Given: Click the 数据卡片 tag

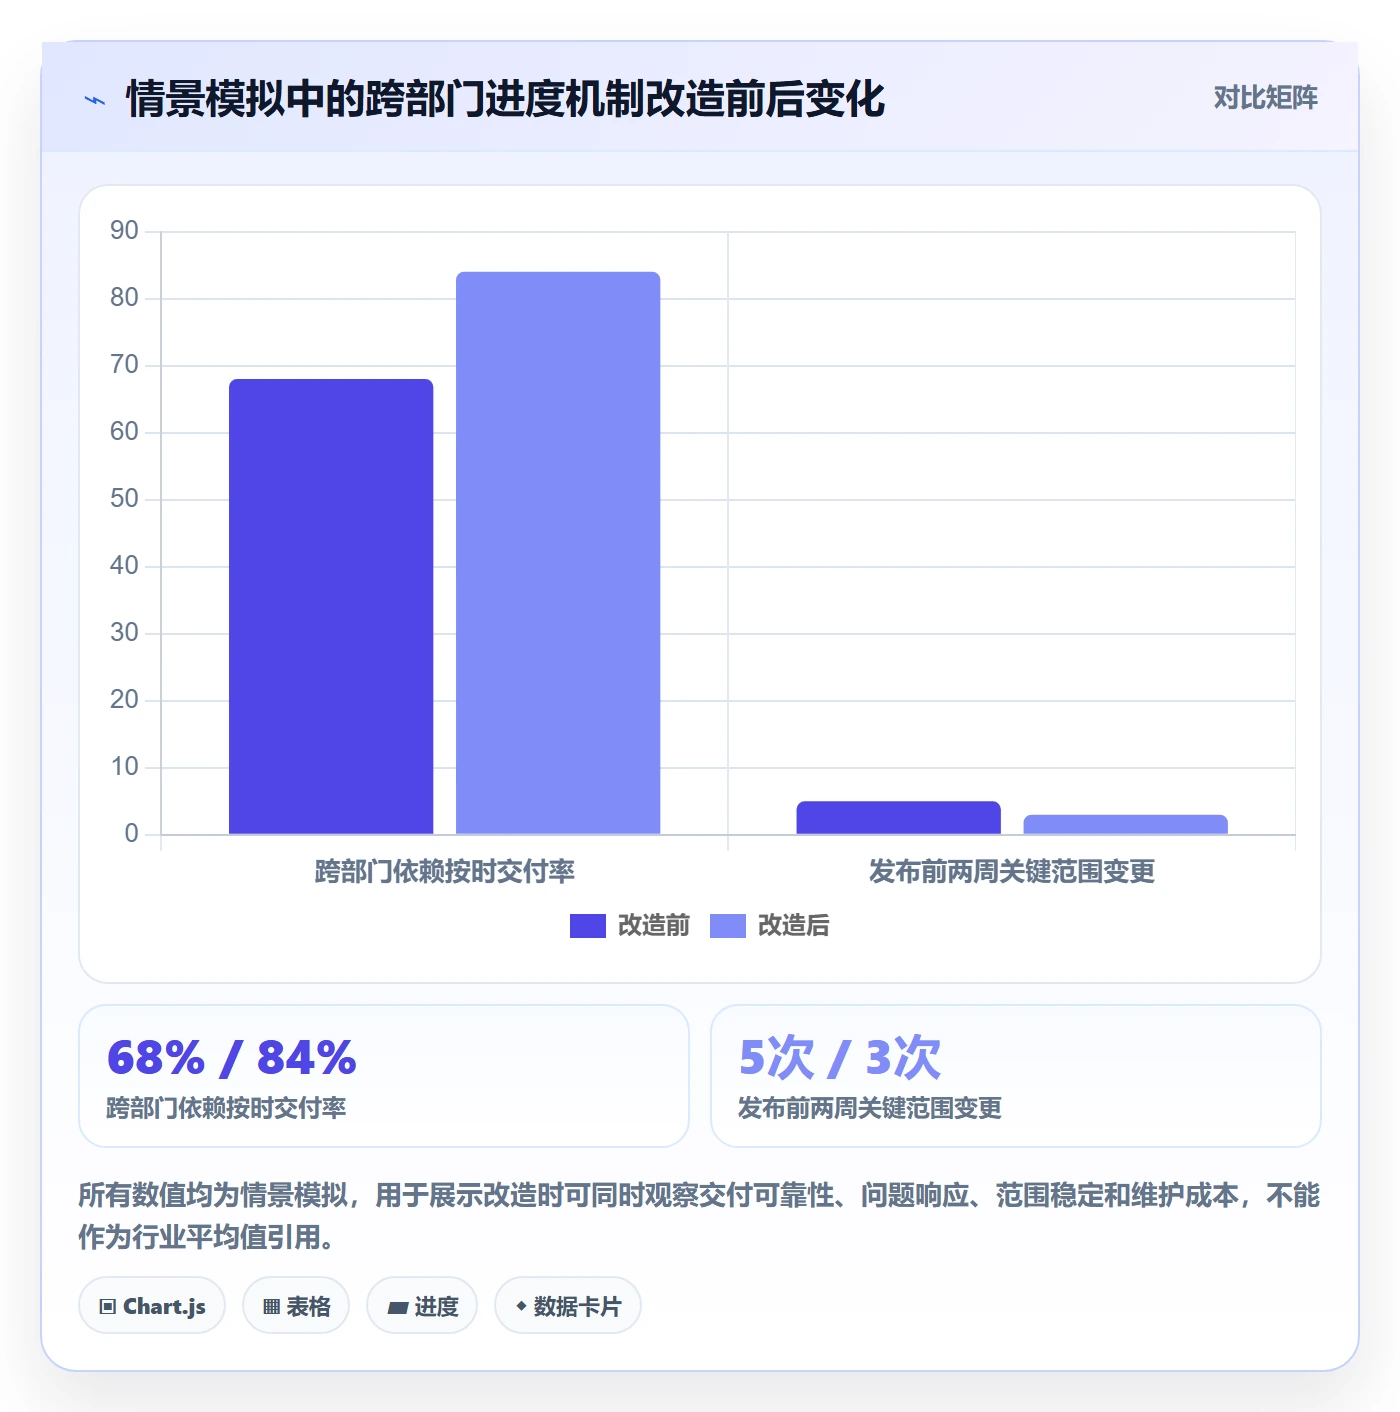Looking at the screenshot, I should [568, 1306].
